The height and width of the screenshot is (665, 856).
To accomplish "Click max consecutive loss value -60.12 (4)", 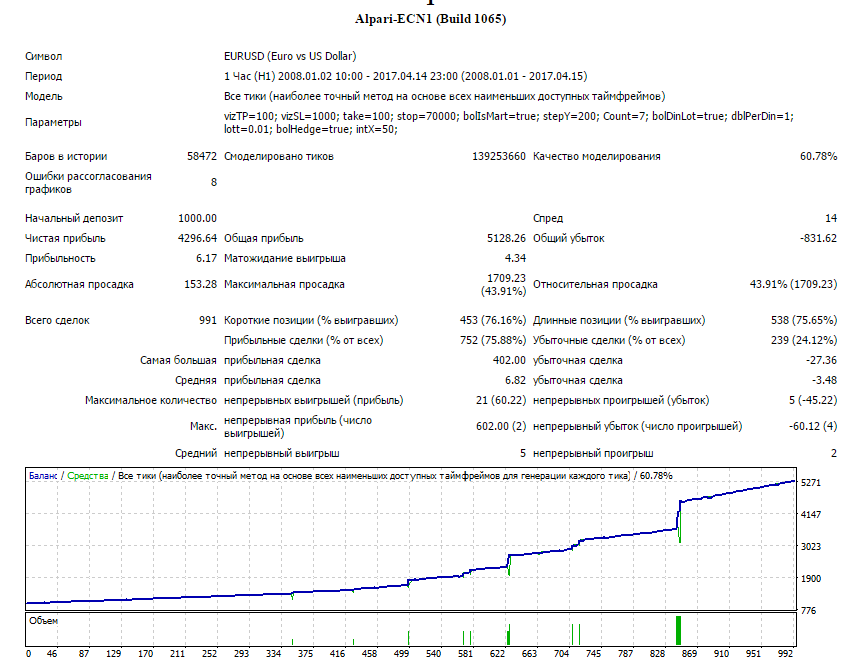I will 813,426.
